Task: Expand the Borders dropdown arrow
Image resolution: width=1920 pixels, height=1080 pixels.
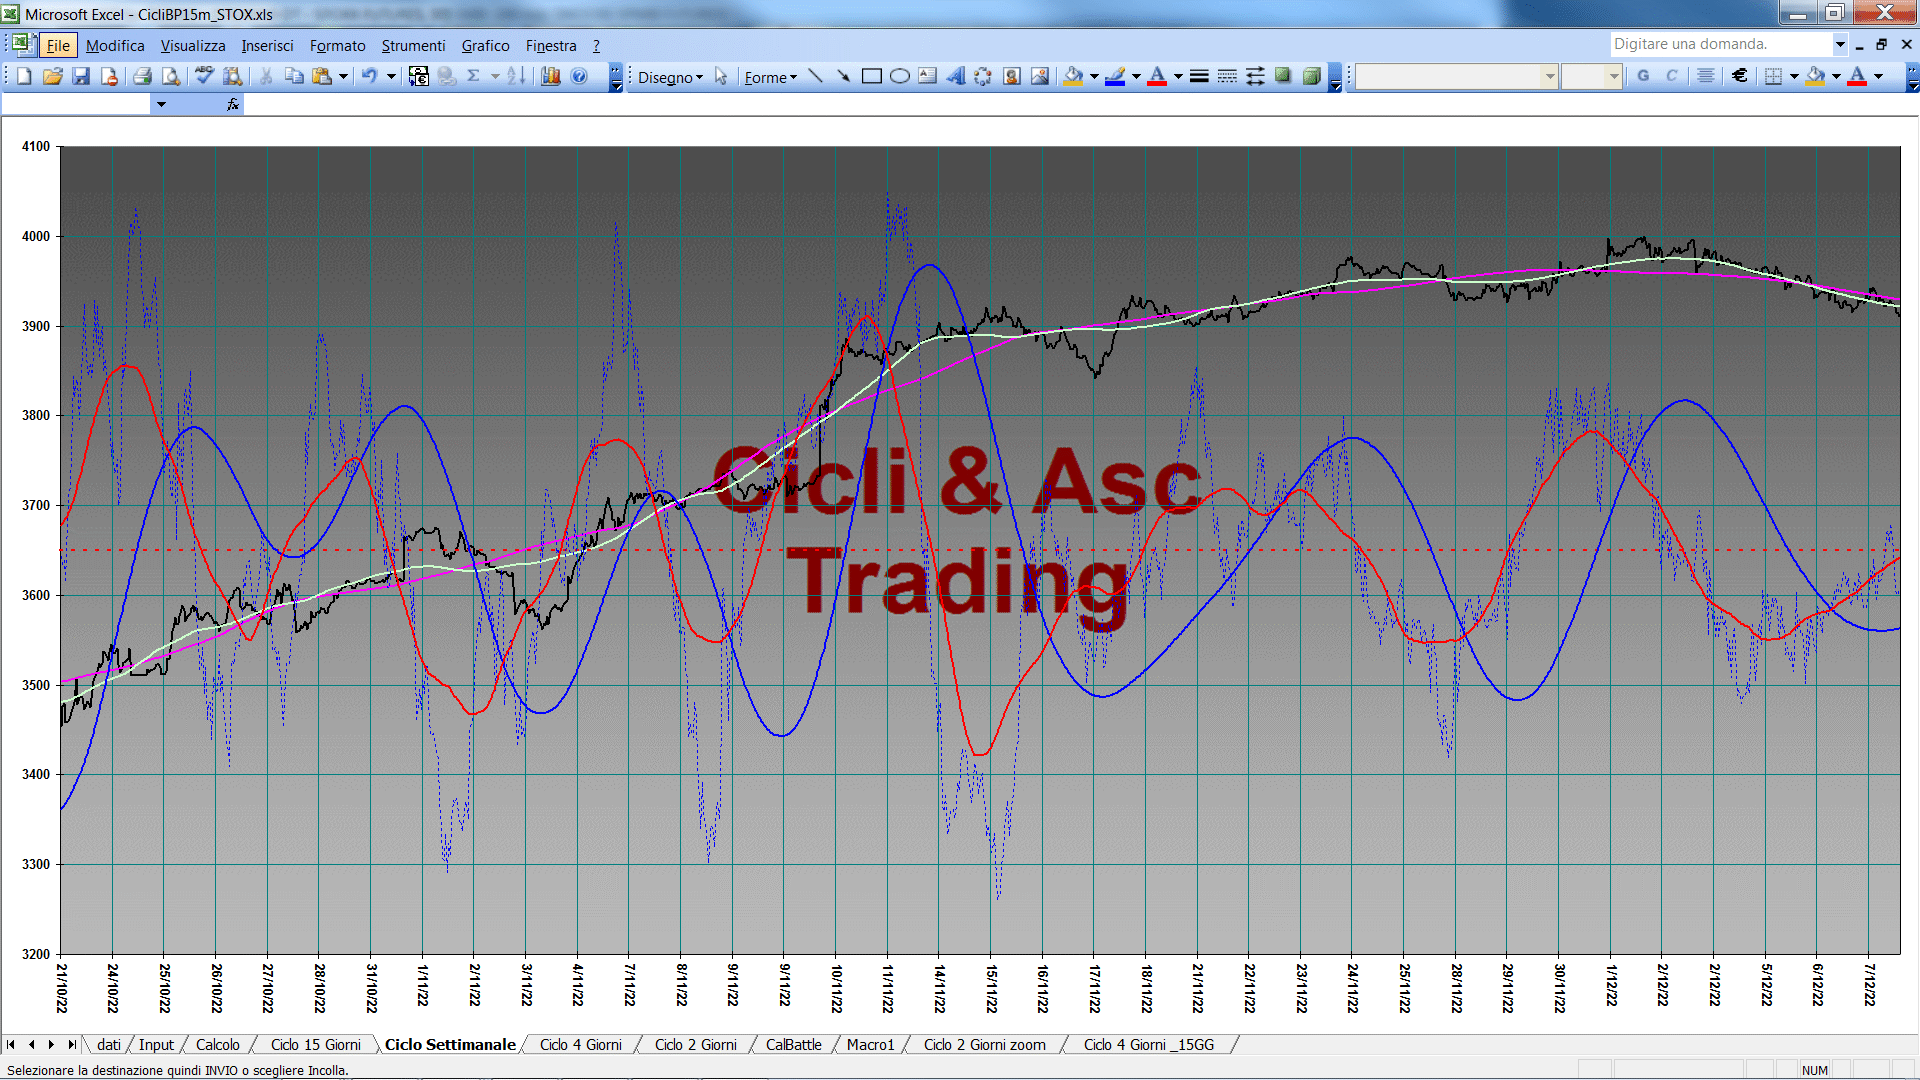Action: [1794, 76]
